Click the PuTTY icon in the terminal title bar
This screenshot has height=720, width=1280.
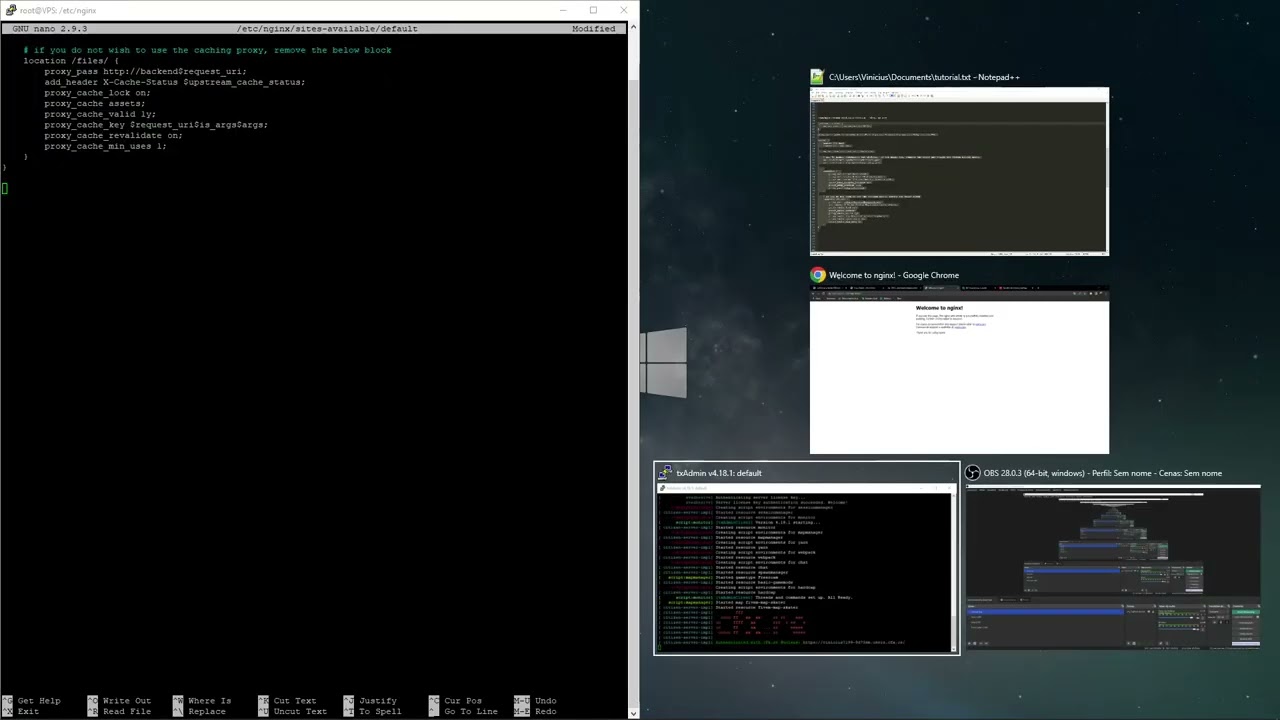tap(10, 10)
